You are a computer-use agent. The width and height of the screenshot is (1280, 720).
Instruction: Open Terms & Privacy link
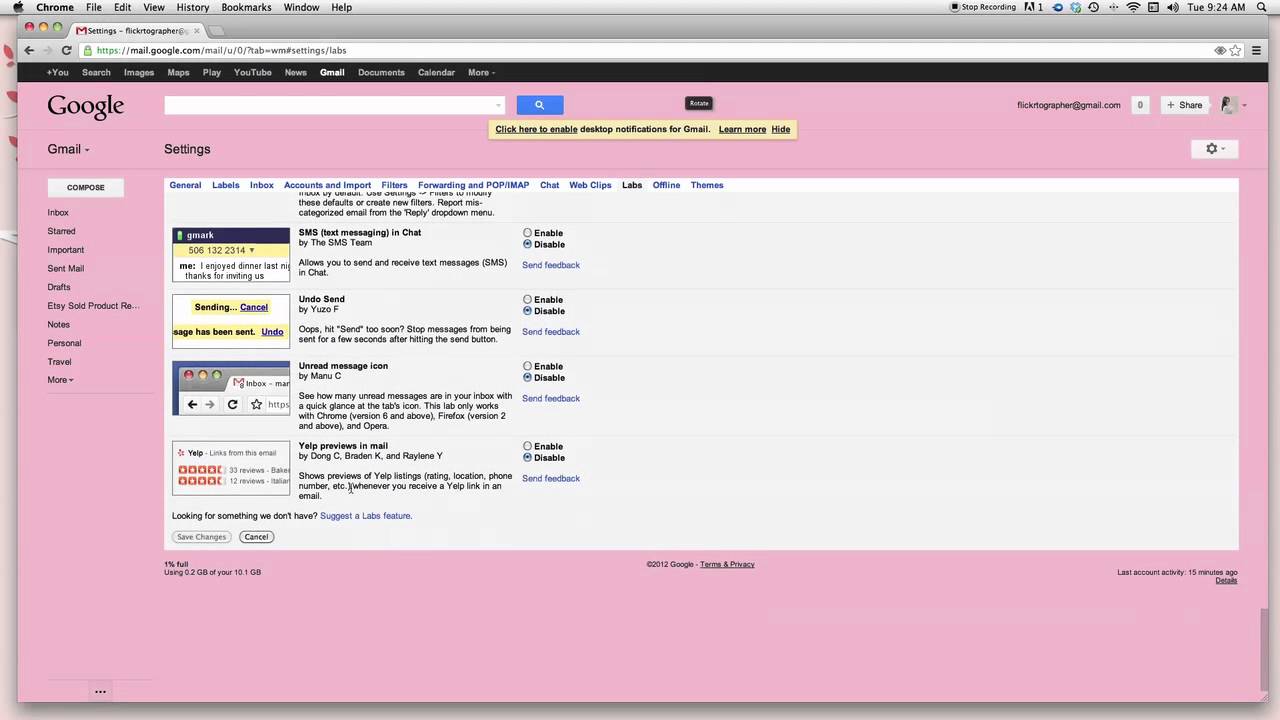tap(727, 564)
